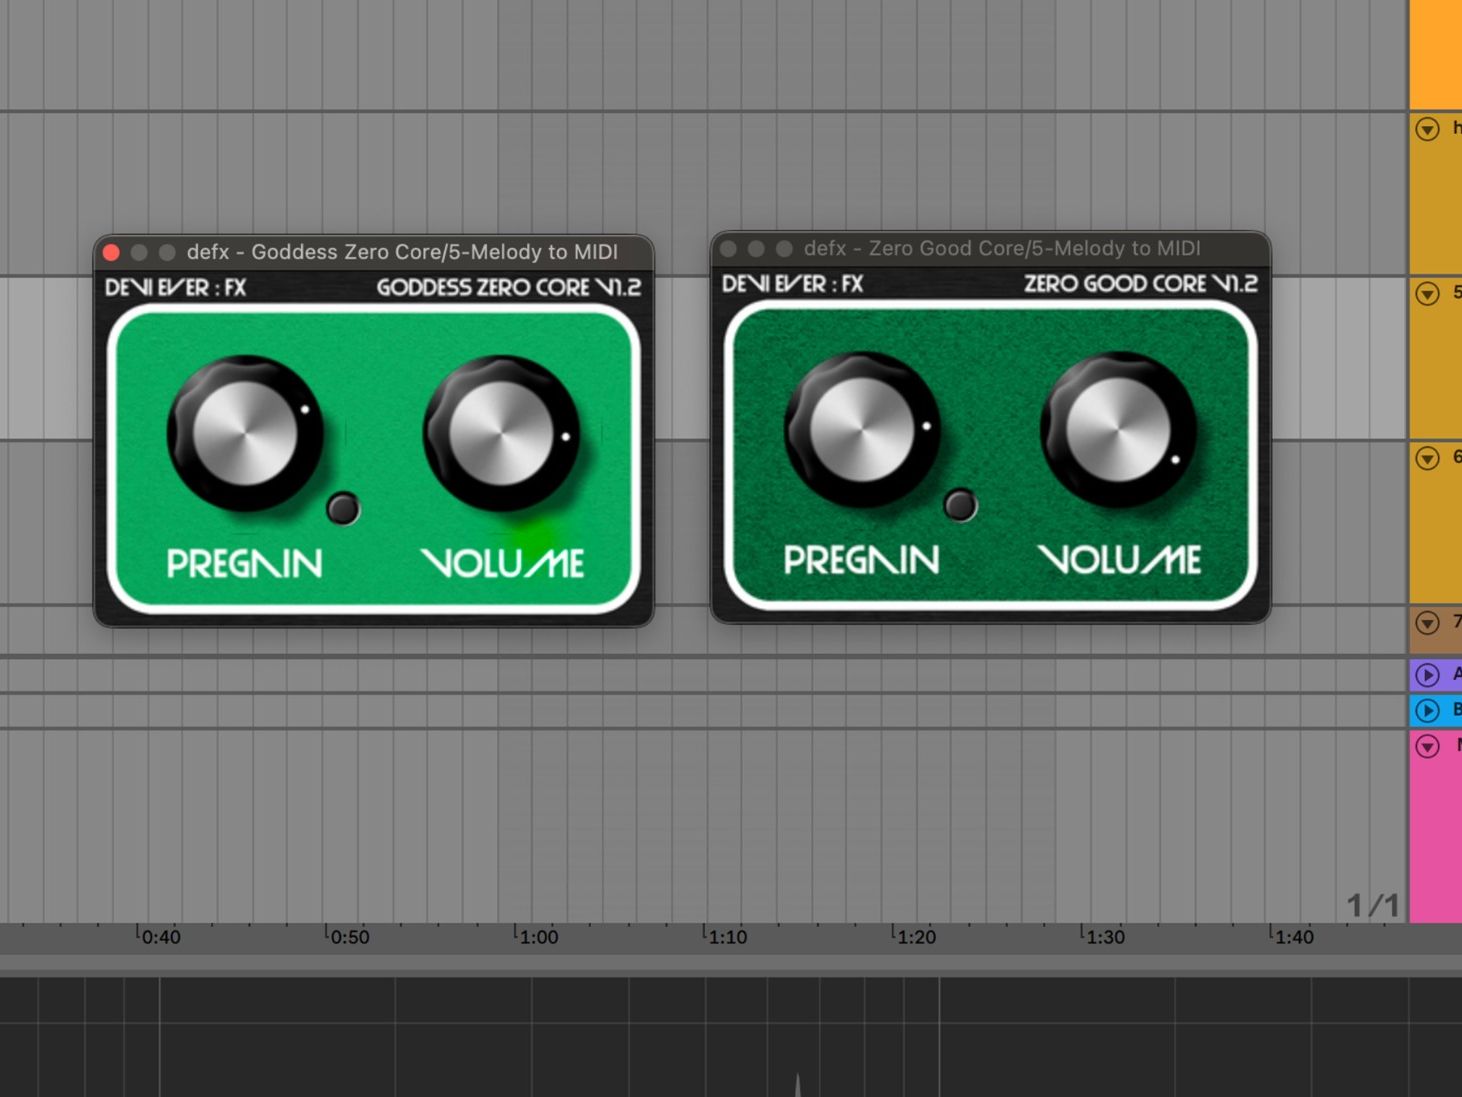Click the VOLUME knob in Goddess Zero Core

pyautogui.click(x=501, y=433)
